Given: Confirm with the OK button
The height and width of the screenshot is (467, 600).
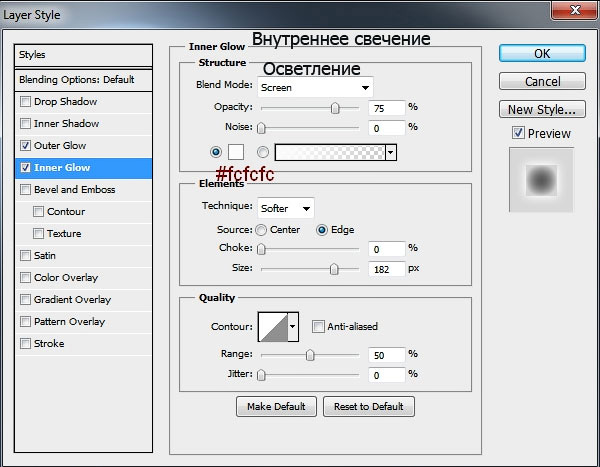Looking at the screenshot, I should [x=542, y=53].
